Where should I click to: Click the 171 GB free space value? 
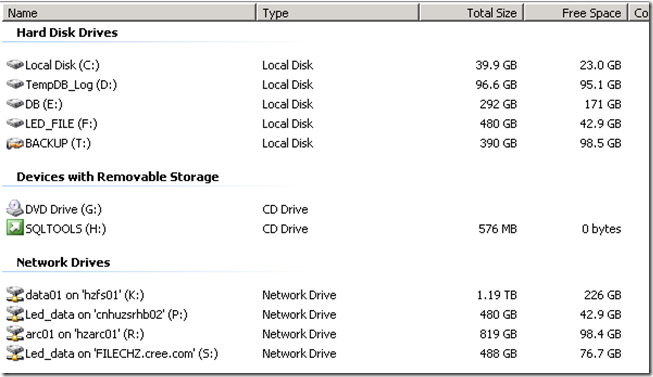pyautogui.click(x=603, y=104)
